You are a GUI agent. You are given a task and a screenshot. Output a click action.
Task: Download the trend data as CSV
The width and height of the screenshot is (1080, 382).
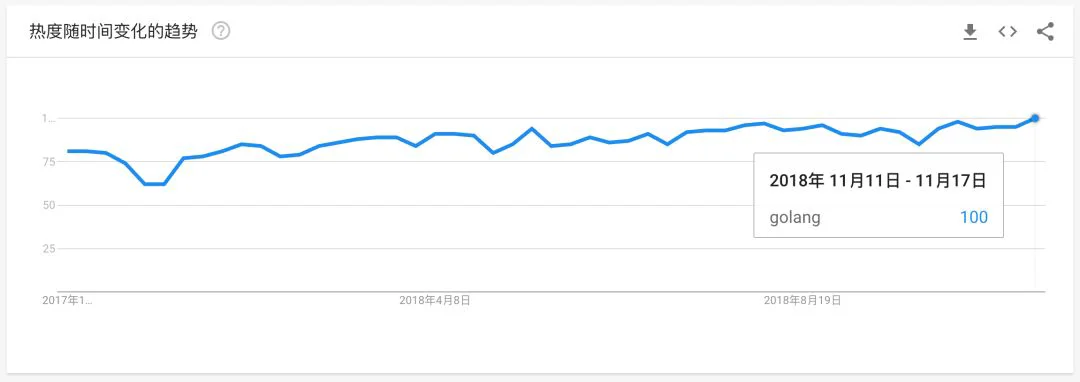tap(970, 32)
